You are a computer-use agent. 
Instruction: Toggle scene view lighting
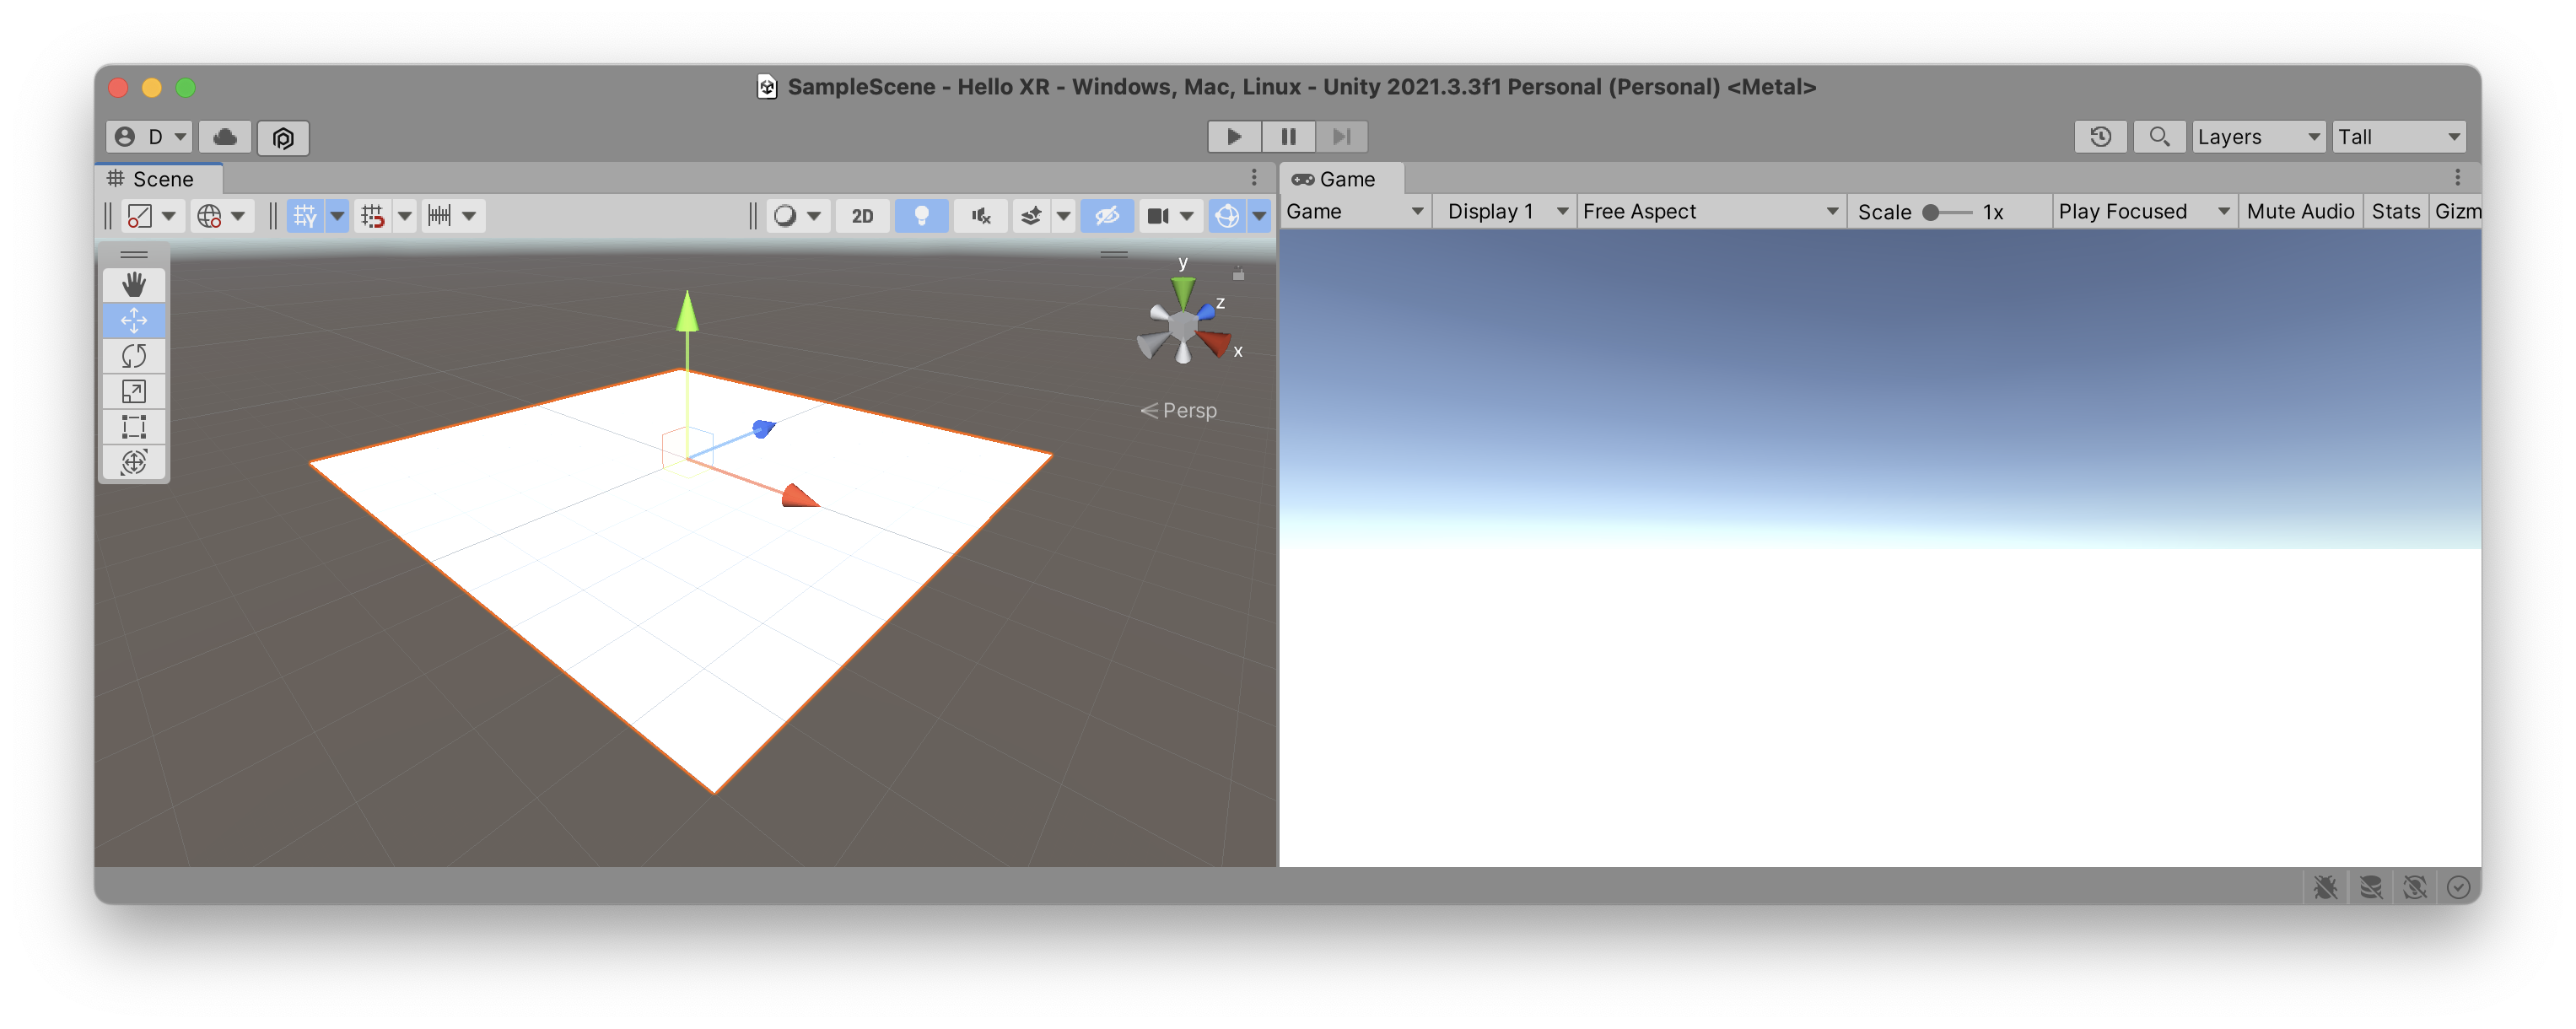pos(921,215)
